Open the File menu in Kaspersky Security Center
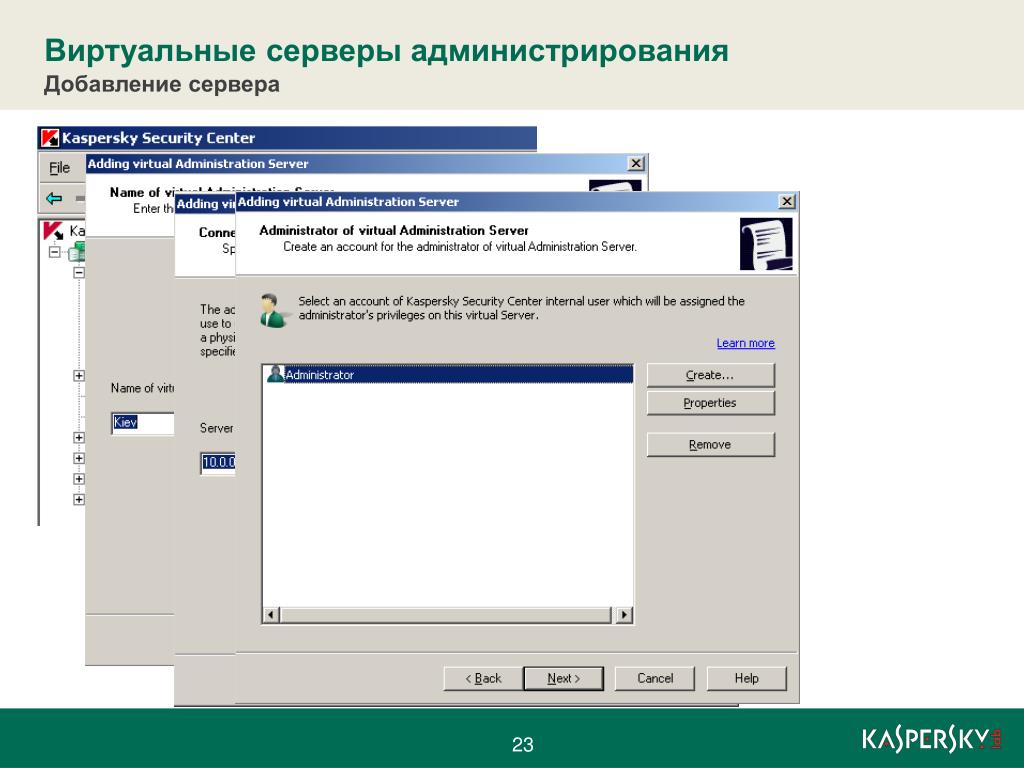The image size is (1024, 768). pos(59,168)
